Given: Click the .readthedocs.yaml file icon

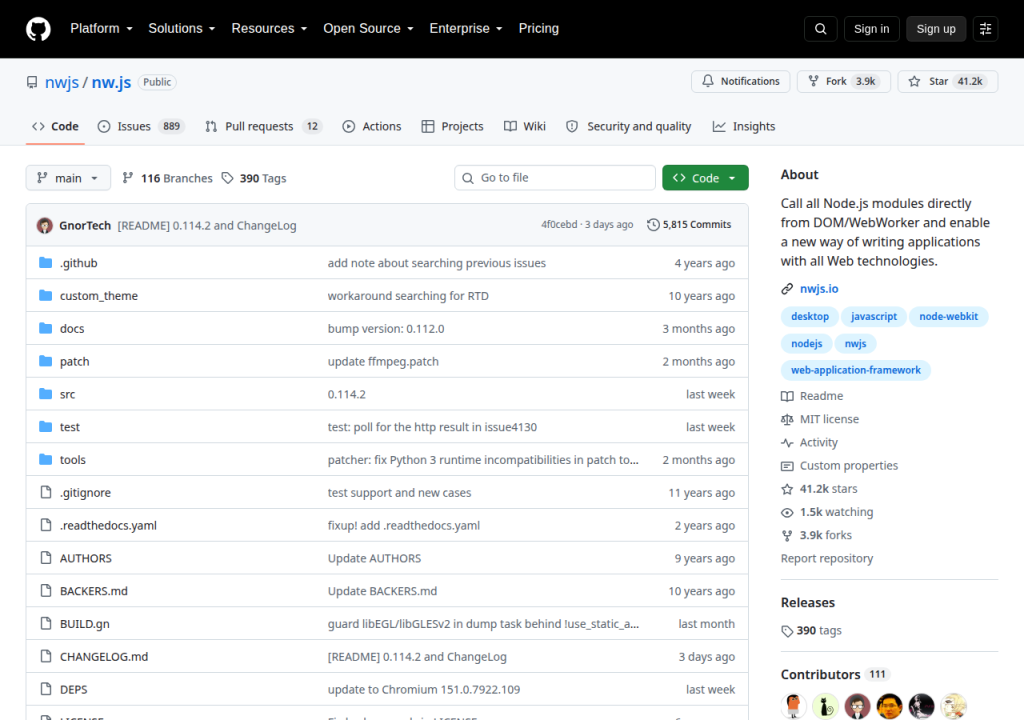Looking at the screenshot, I should [x=45, y=525].
